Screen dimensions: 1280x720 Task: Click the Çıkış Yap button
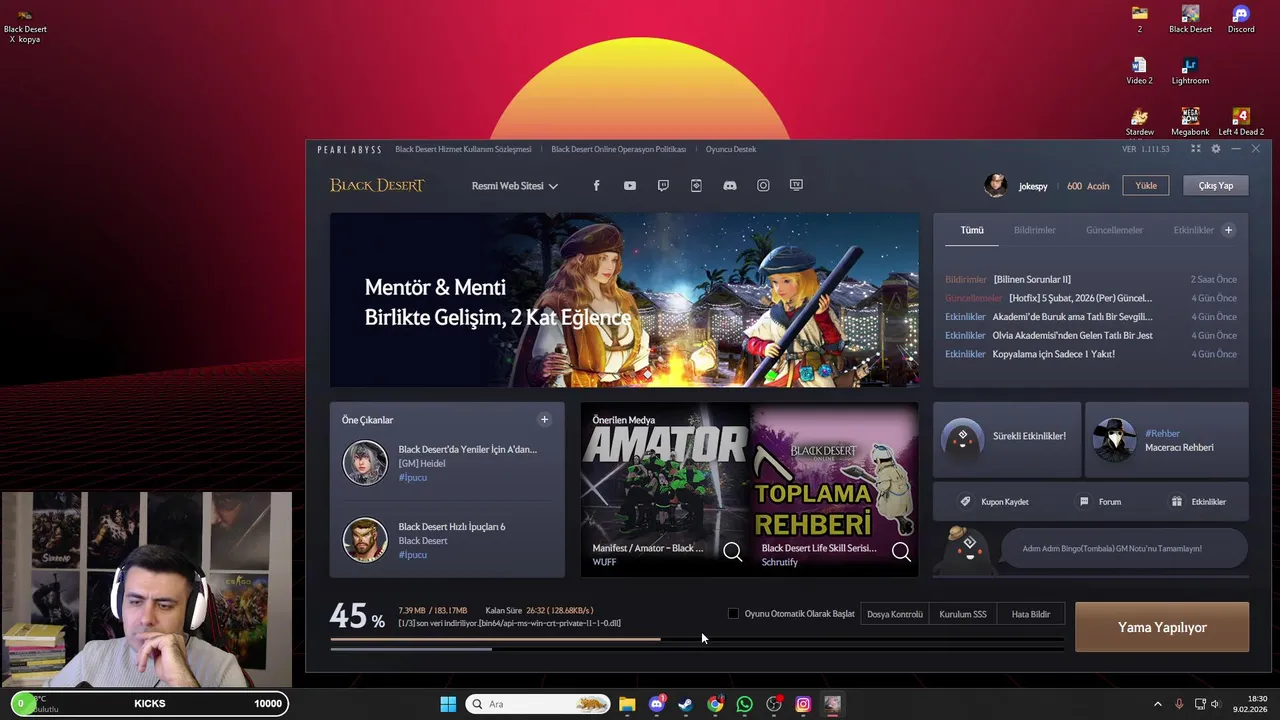pos(1216,185)
